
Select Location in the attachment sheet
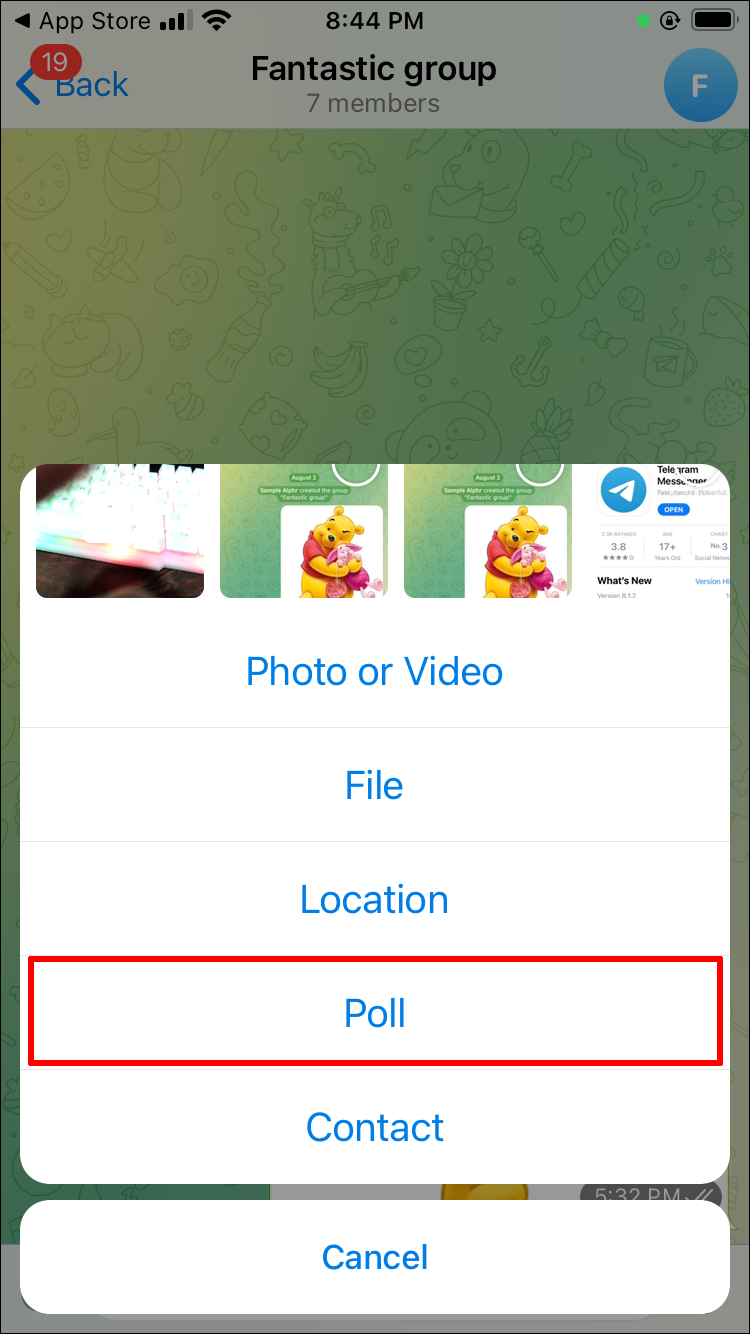click(375, 899)
